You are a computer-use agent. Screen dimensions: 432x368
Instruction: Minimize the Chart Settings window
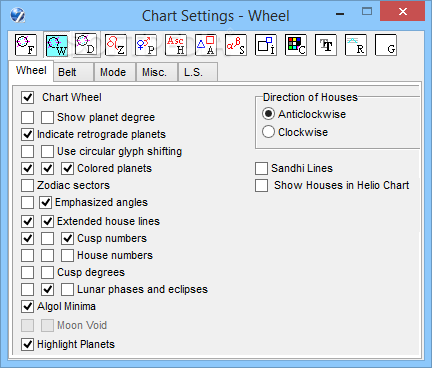click(340, 14)
